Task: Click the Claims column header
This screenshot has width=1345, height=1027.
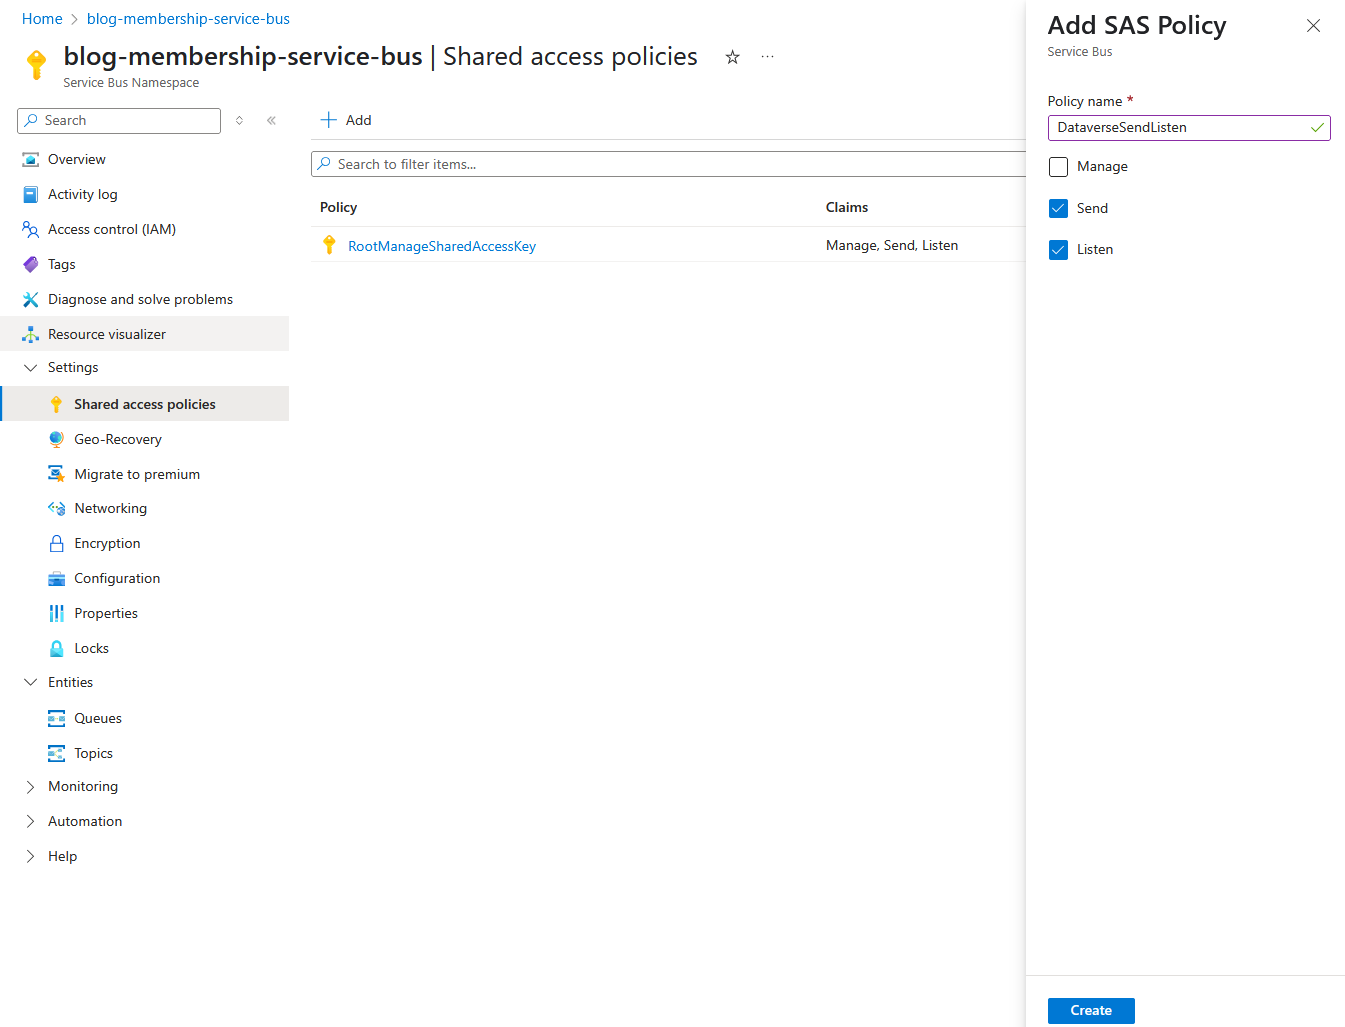Action: click(x=847, y=207)
